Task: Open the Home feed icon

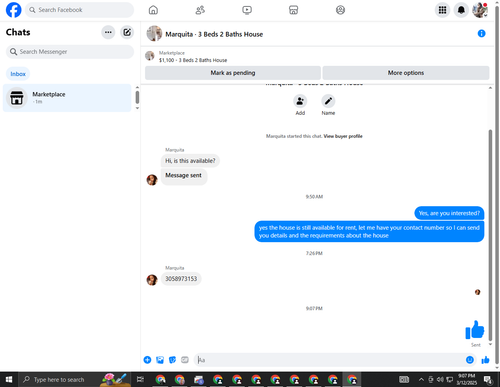Action: pyautogui.click(x=153, y=10)
